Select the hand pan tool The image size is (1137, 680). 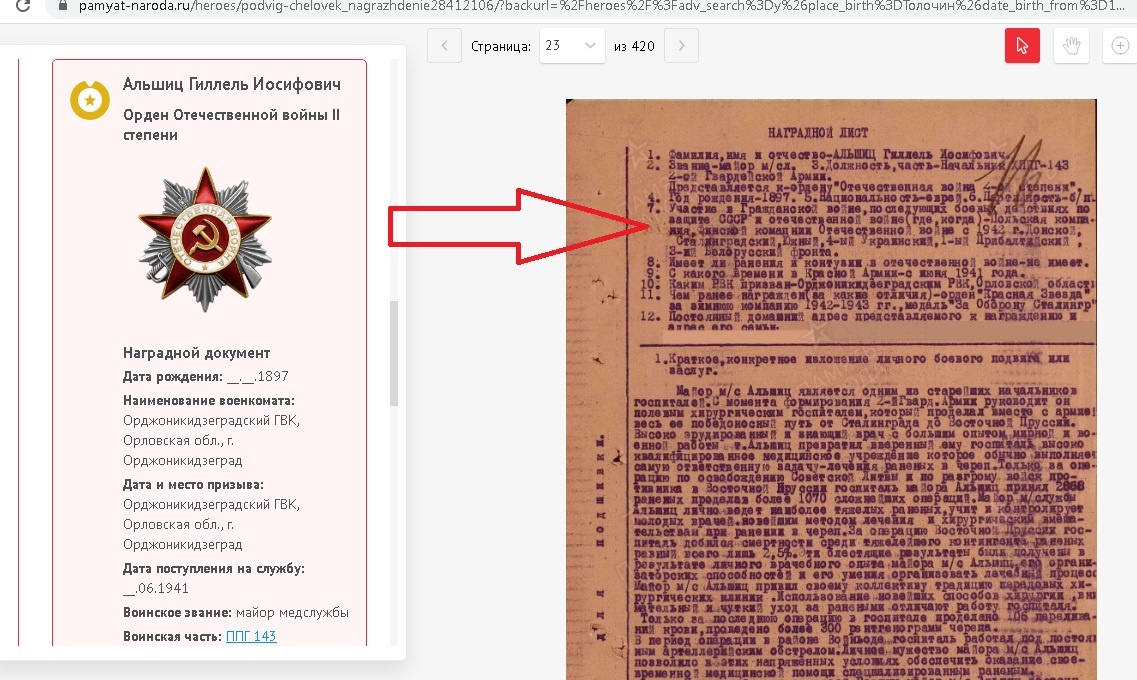pyautogui.click(x=1071, y=46)
